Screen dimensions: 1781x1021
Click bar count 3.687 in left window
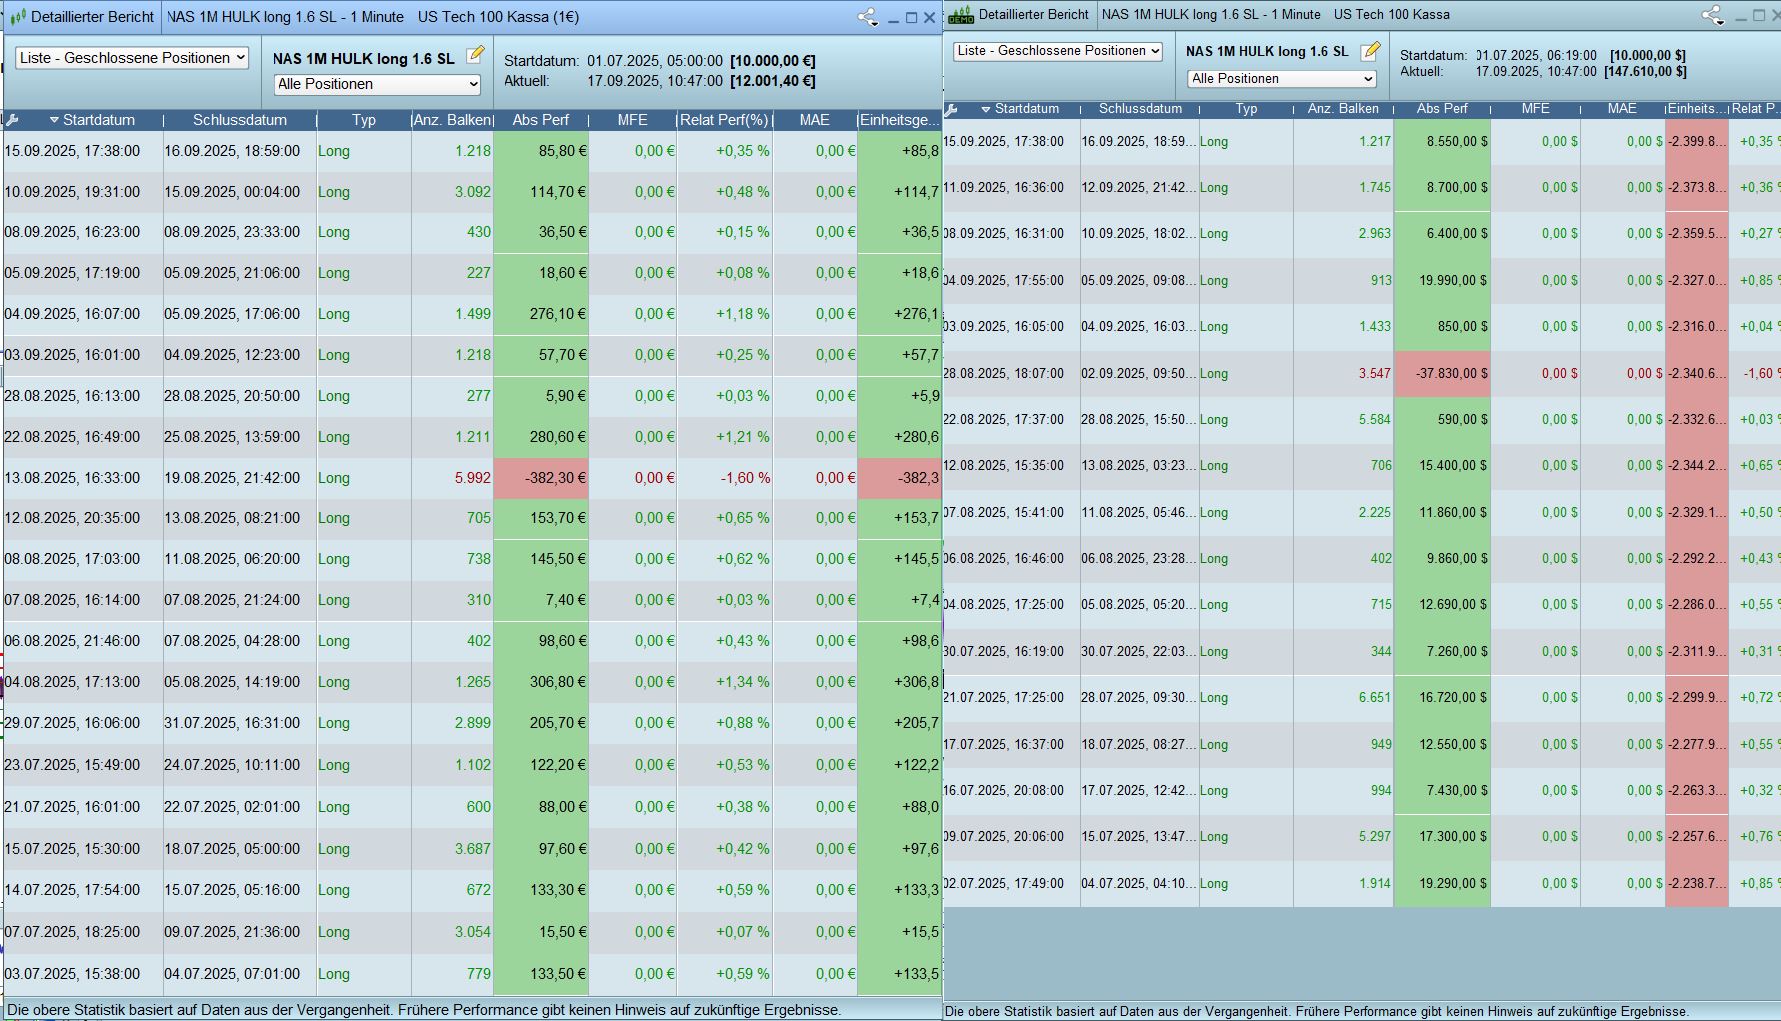473,849
